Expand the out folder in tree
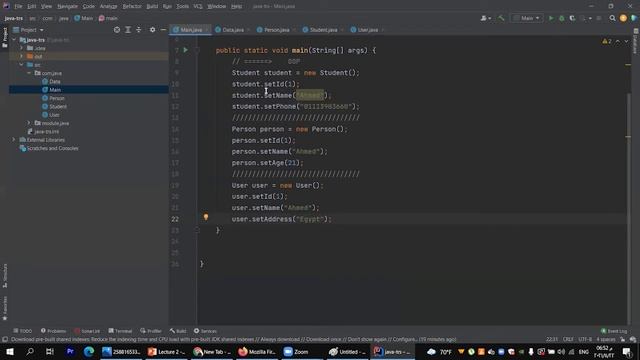640x360 pixels. 22,56
